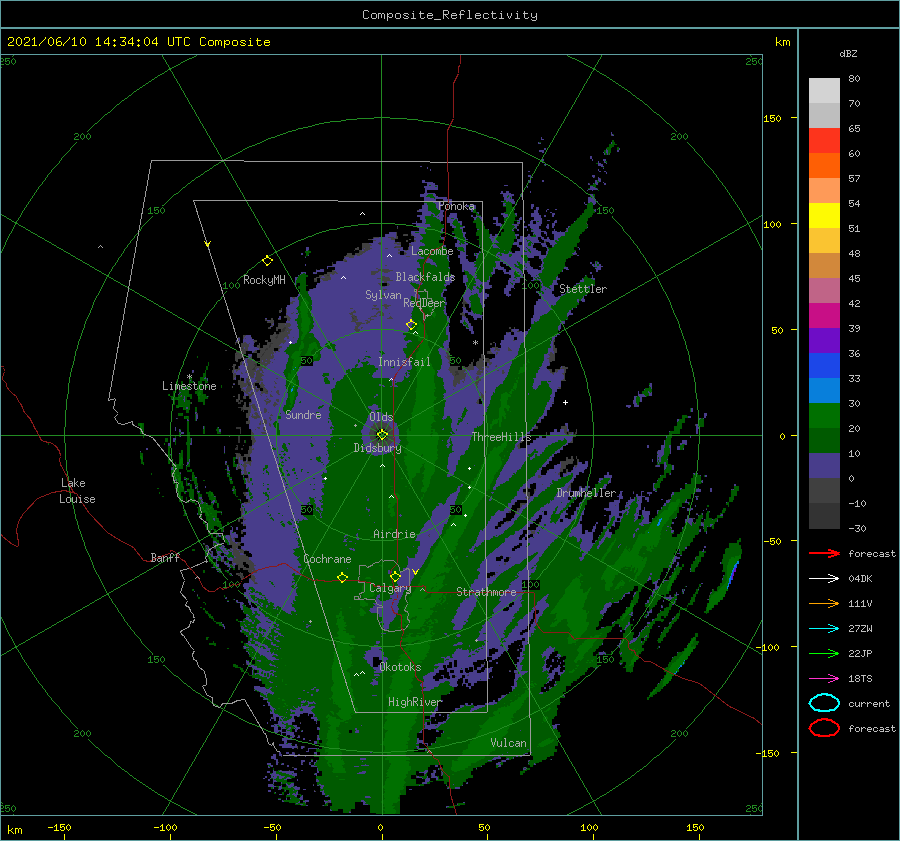900x841 pixels.
Task: Click the Banff town label
Action: (165, 557)
